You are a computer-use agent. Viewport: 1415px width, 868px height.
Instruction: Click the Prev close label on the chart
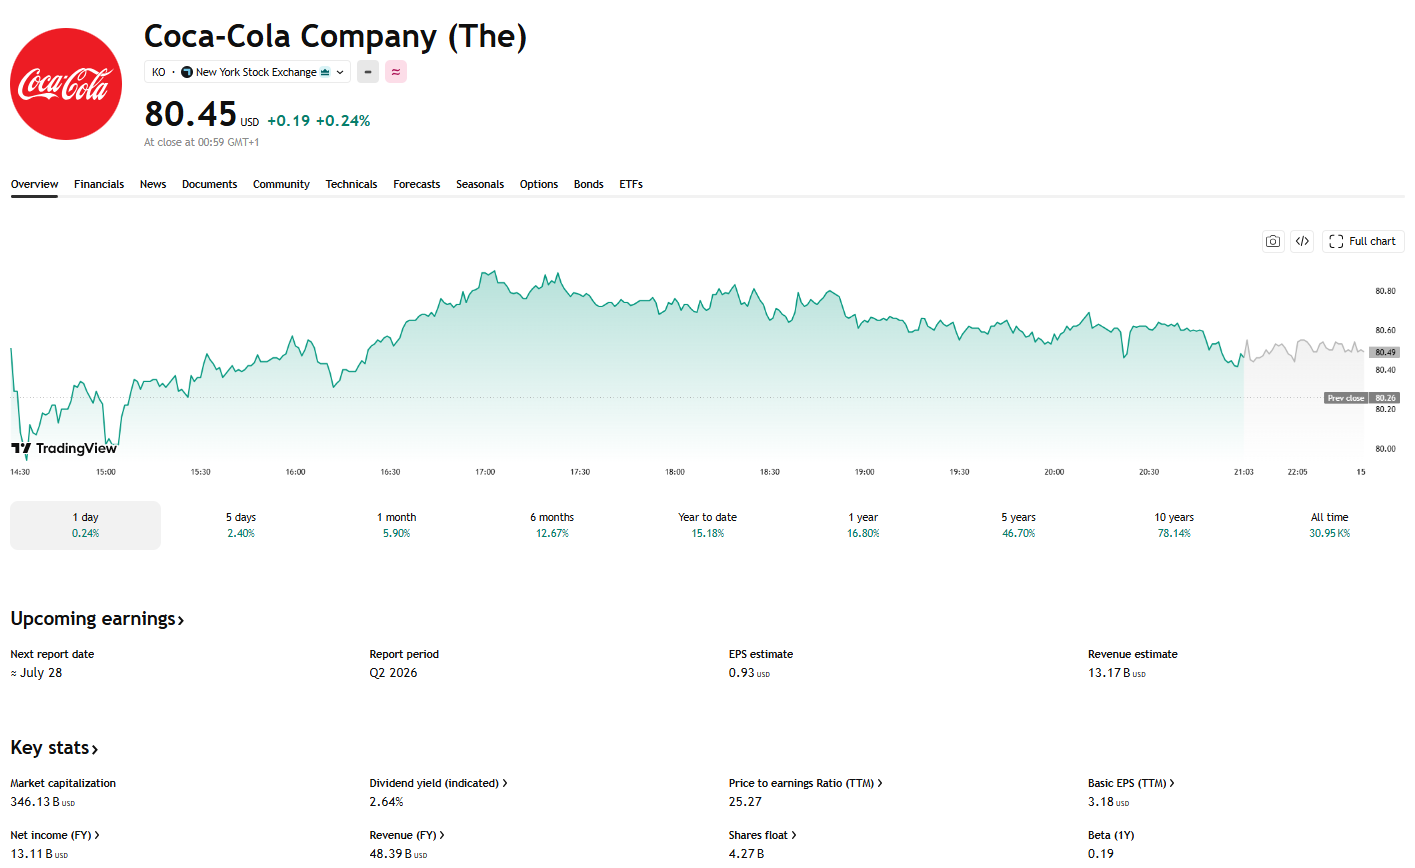tap(1346, 398)
